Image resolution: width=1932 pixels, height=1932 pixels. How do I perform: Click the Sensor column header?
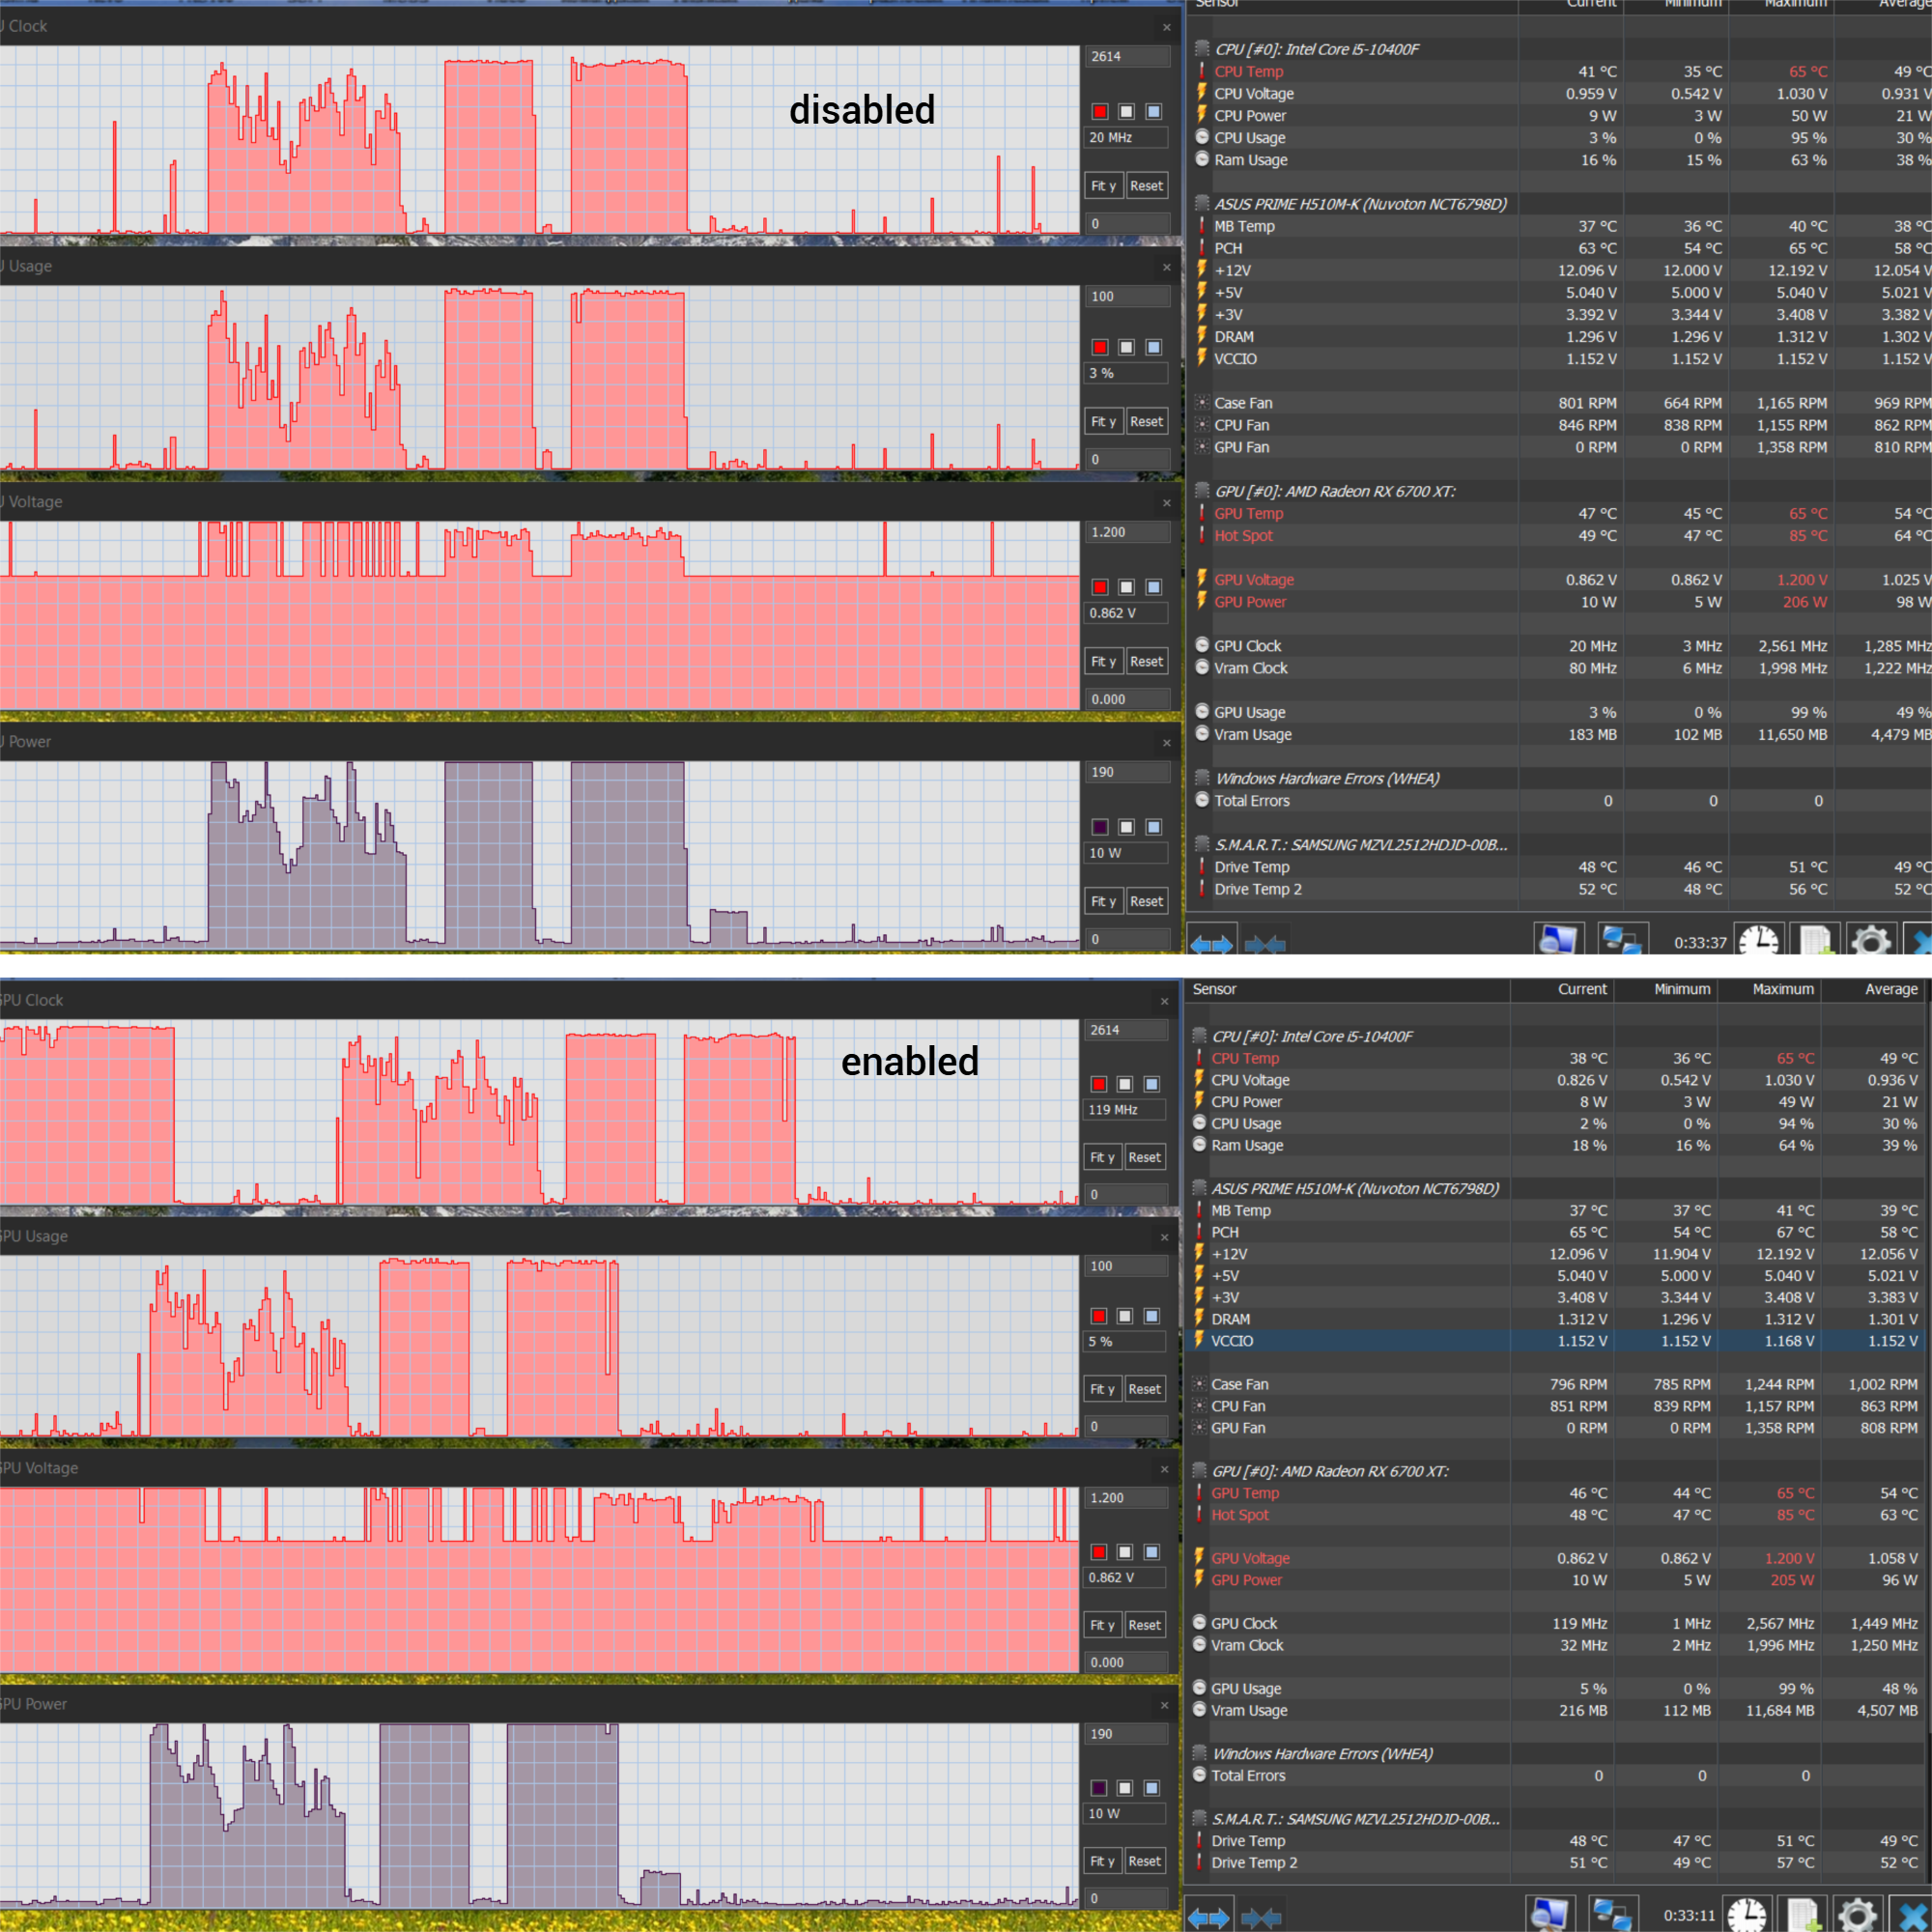click(x=1214, y=989)
